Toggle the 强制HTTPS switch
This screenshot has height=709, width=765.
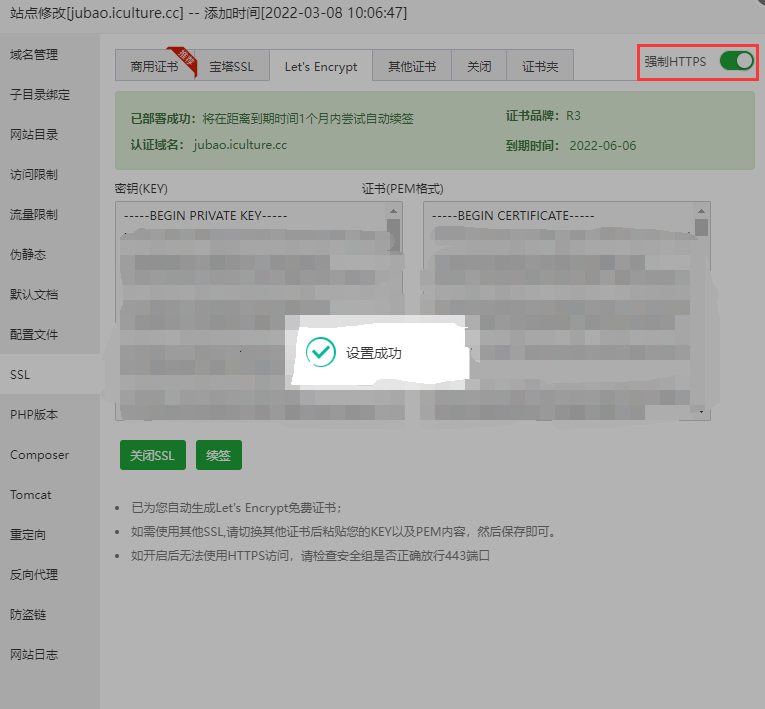(737, 61)
